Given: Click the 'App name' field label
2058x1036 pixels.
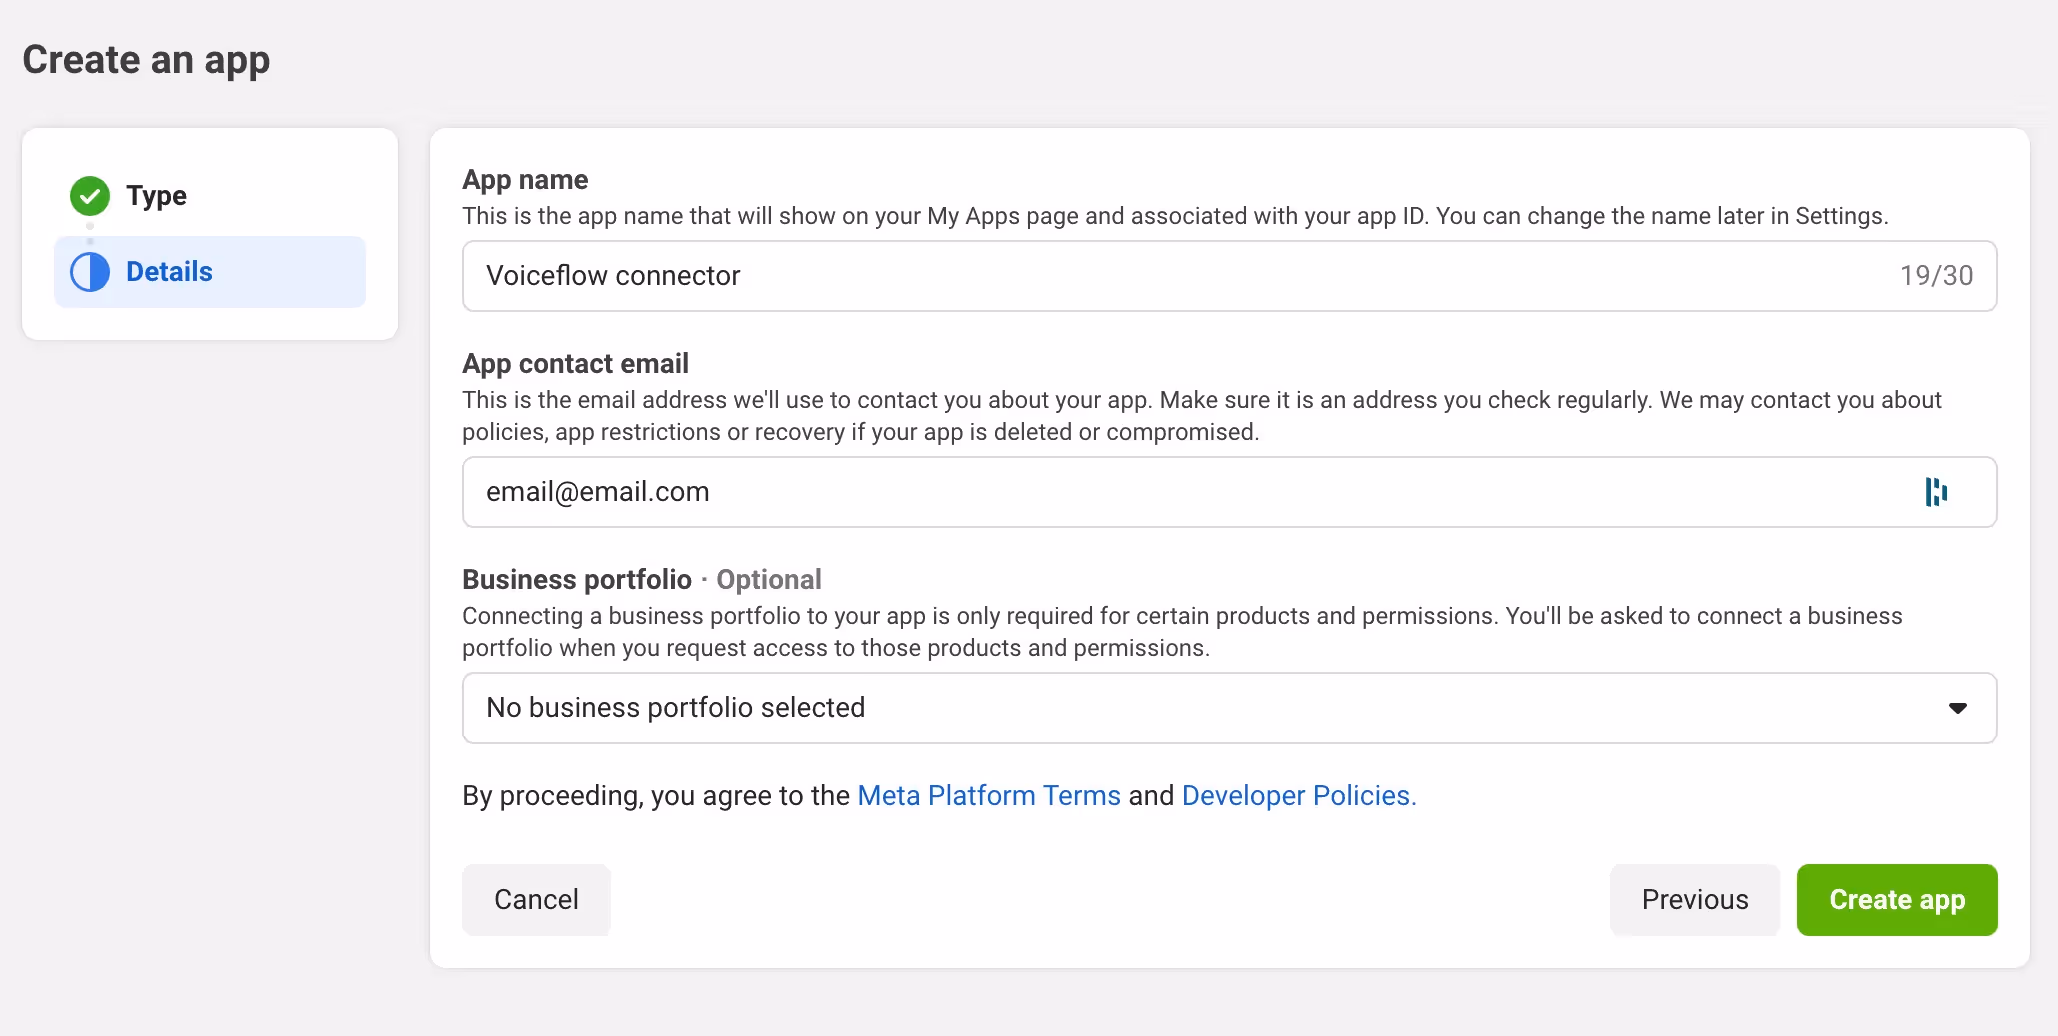Looking at the screenshot, I should coord(525,180).
